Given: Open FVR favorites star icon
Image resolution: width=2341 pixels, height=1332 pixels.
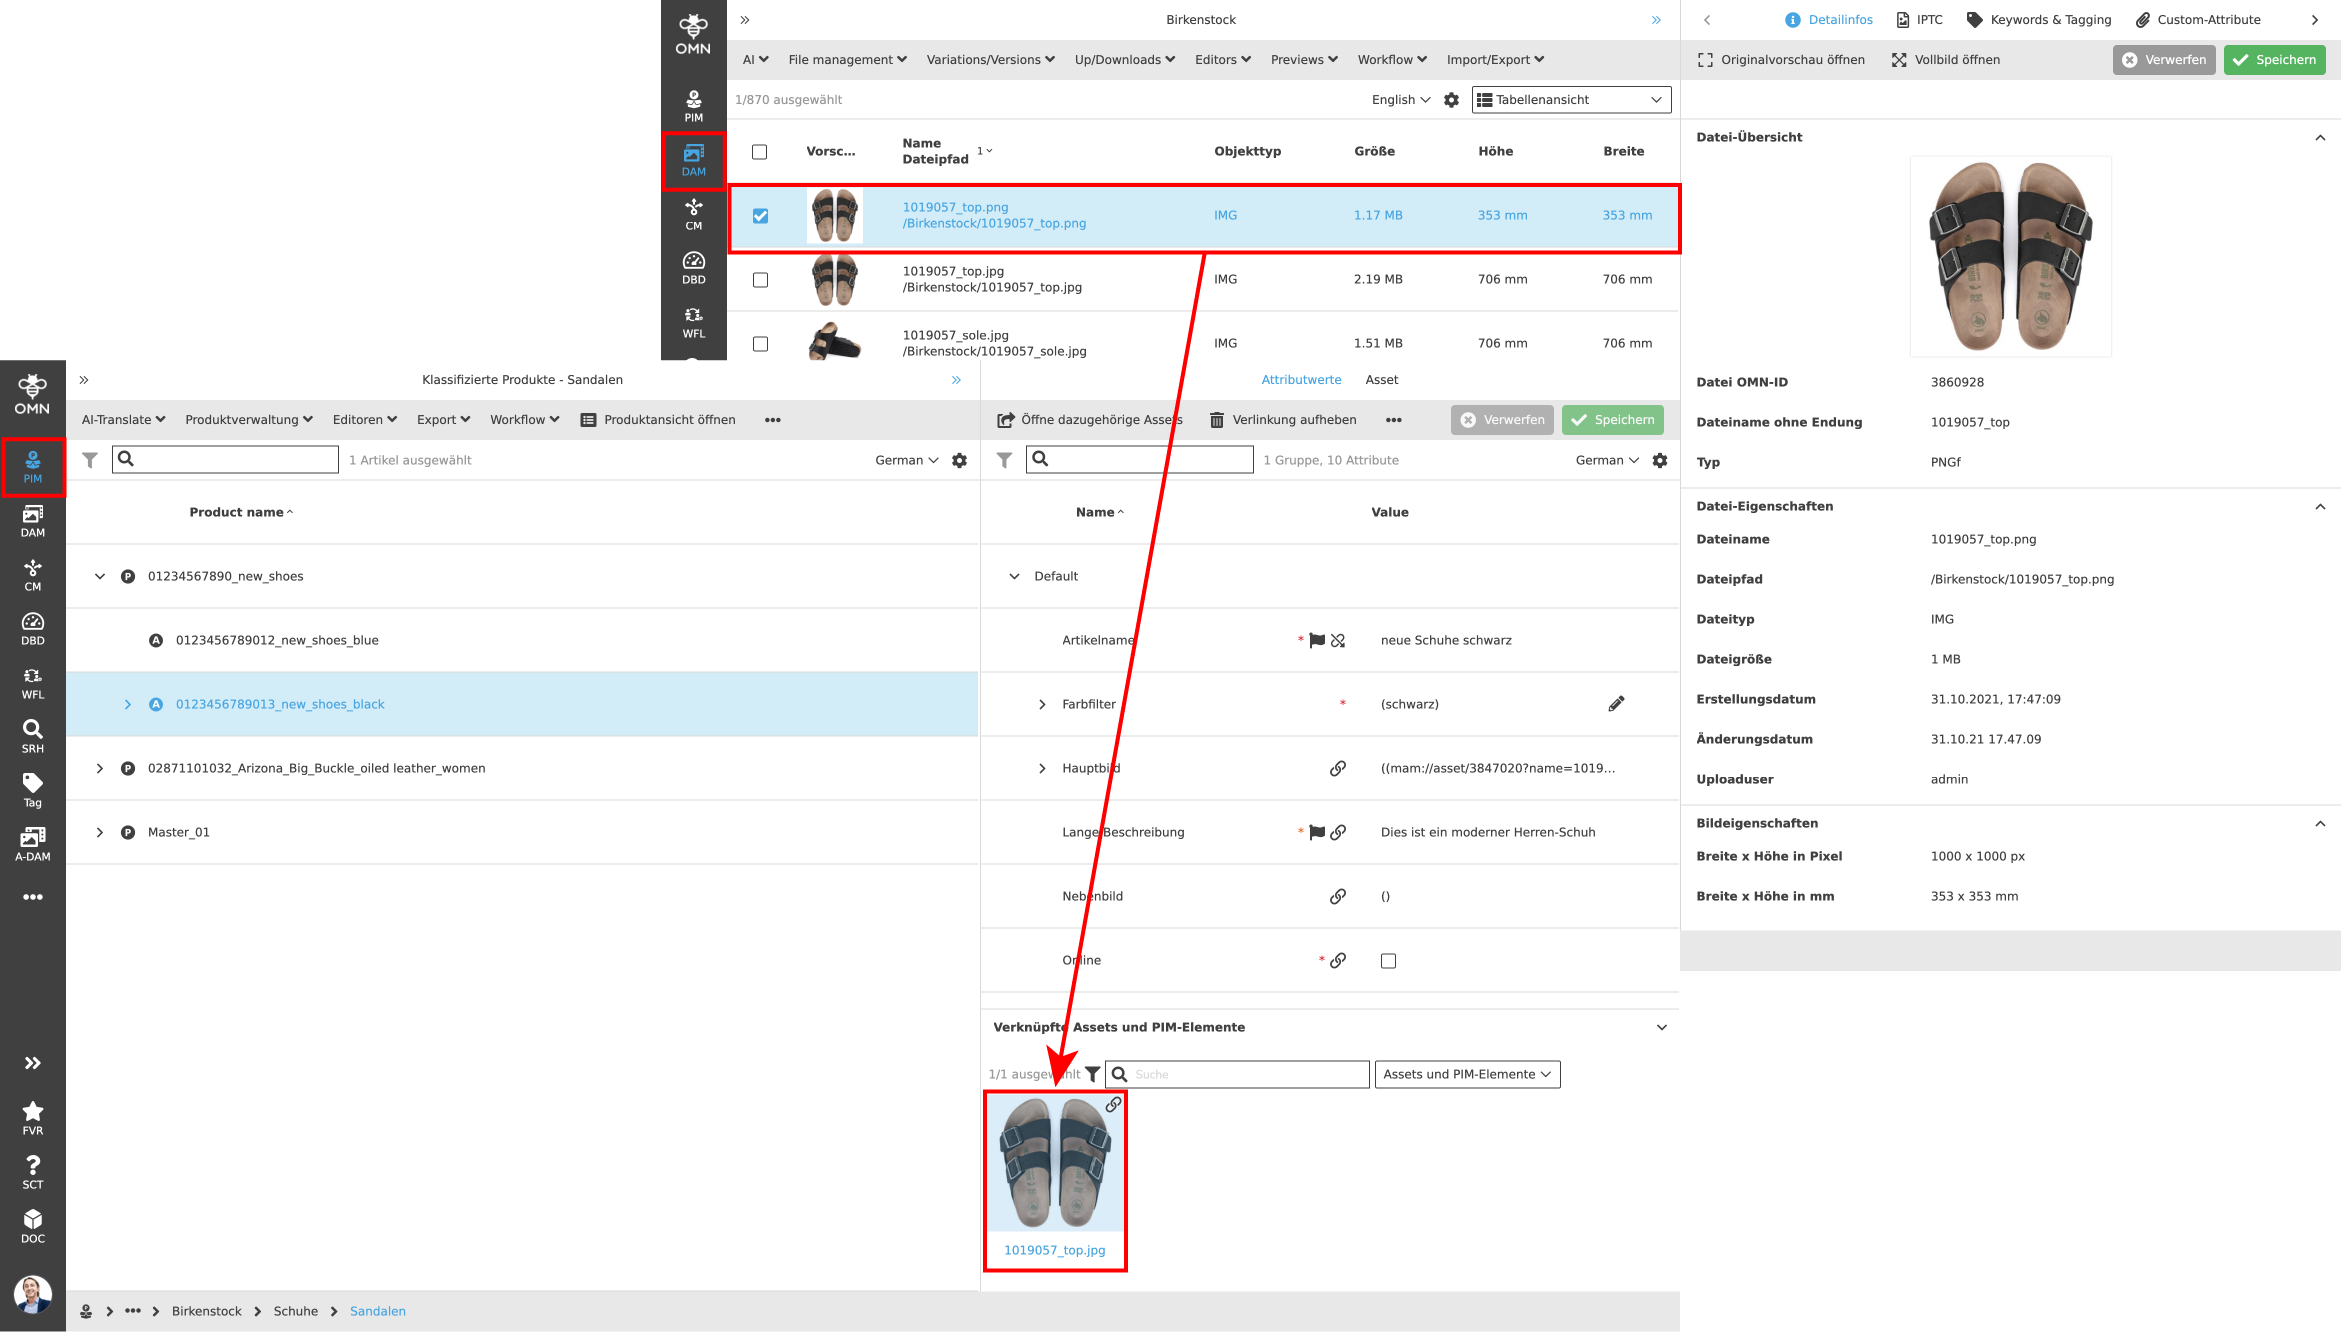Looking at the screenshot, I should [32, 1117].
